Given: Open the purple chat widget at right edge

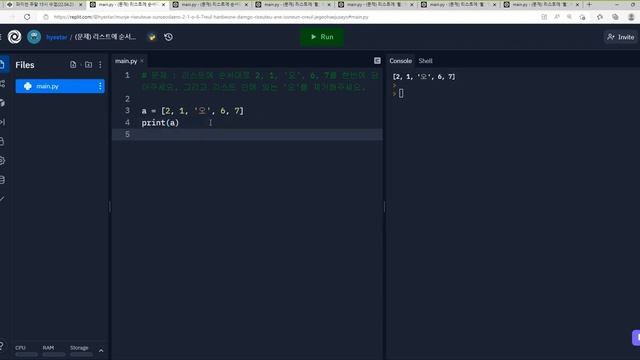Looking at the screenshot, I should coord(636,338).
